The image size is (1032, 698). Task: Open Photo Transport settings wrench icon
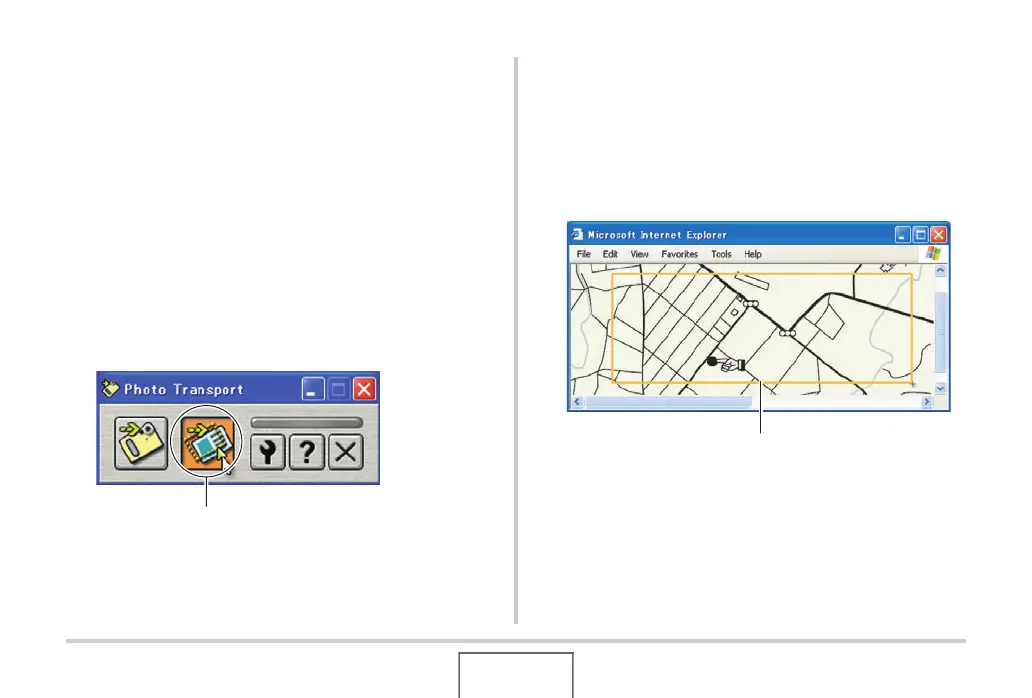[267, 452]
